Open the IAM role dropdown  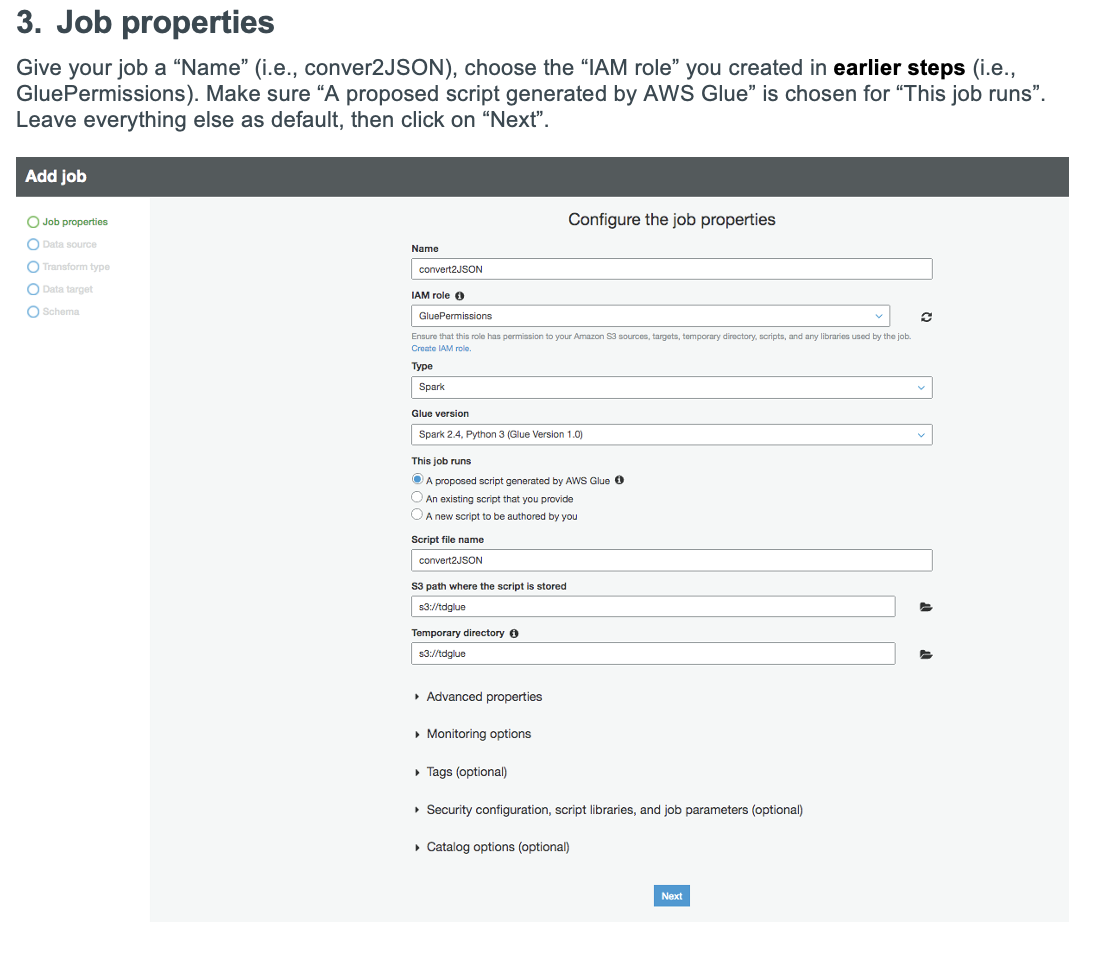click(x=650, y=316)
